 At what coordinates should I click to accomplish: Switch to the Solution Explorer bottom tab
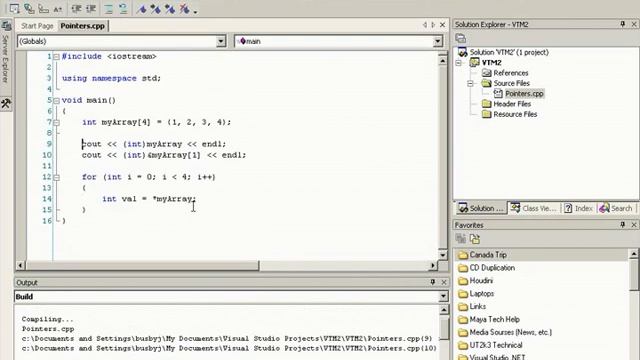(x=481, y=209)
